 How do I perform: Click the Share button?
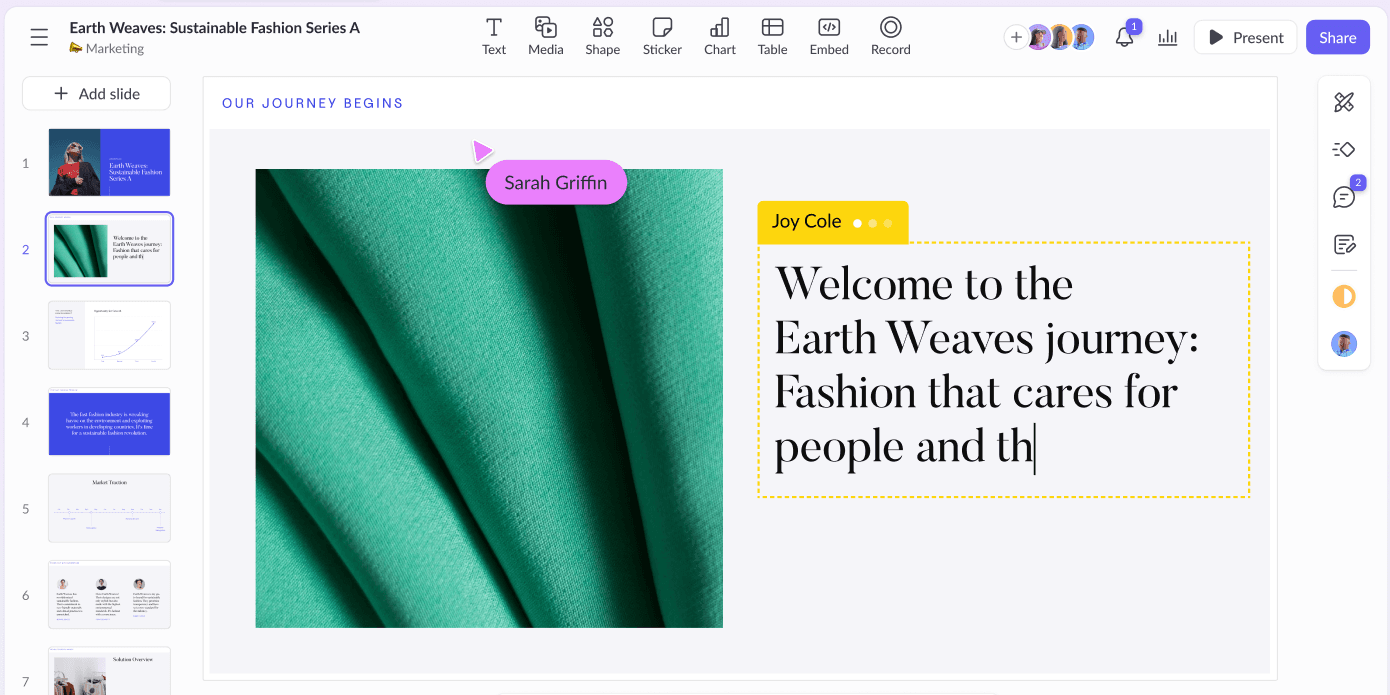point(1337,38)
